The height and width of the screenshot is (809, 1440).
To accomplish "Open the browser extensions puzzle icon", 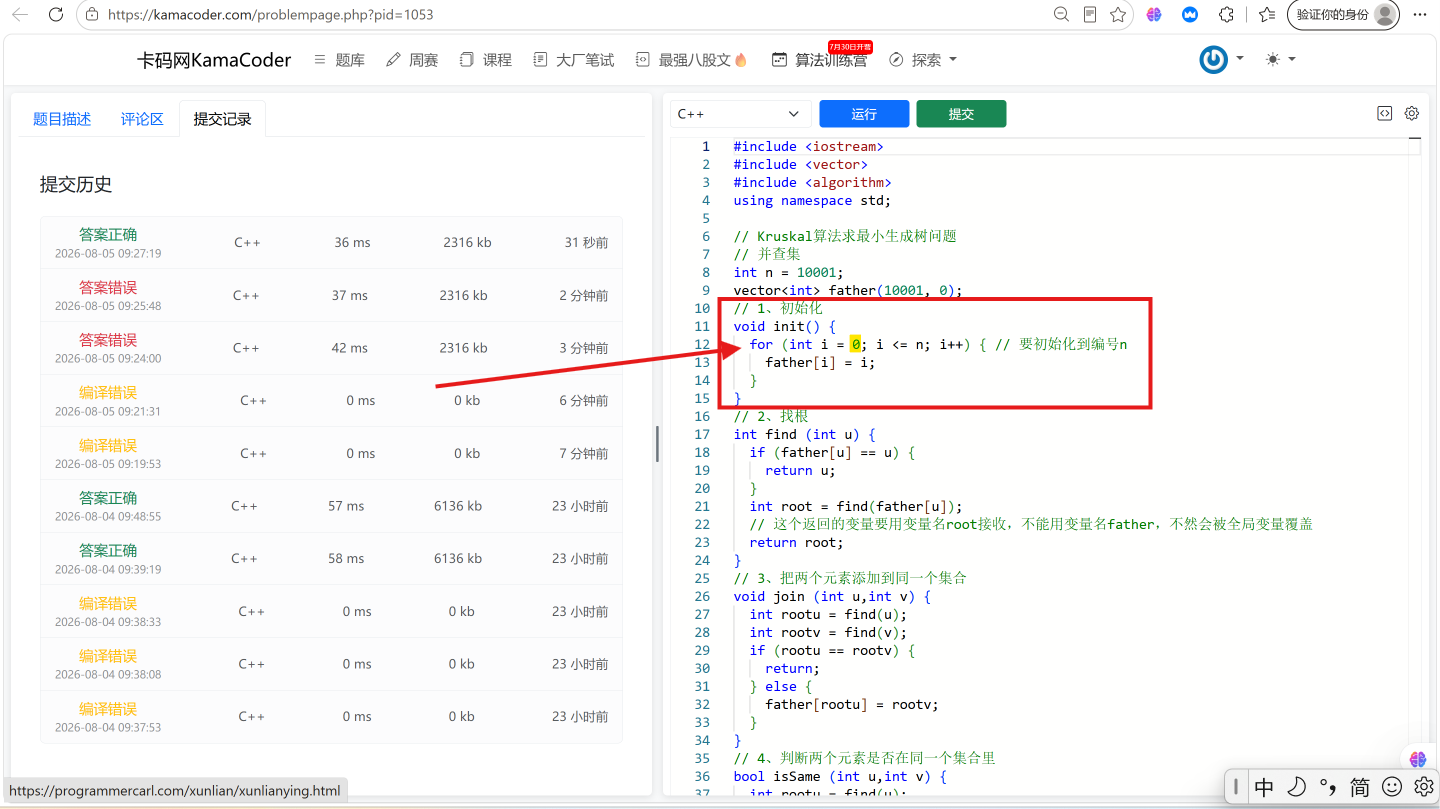I will [x=1226, y=15].
